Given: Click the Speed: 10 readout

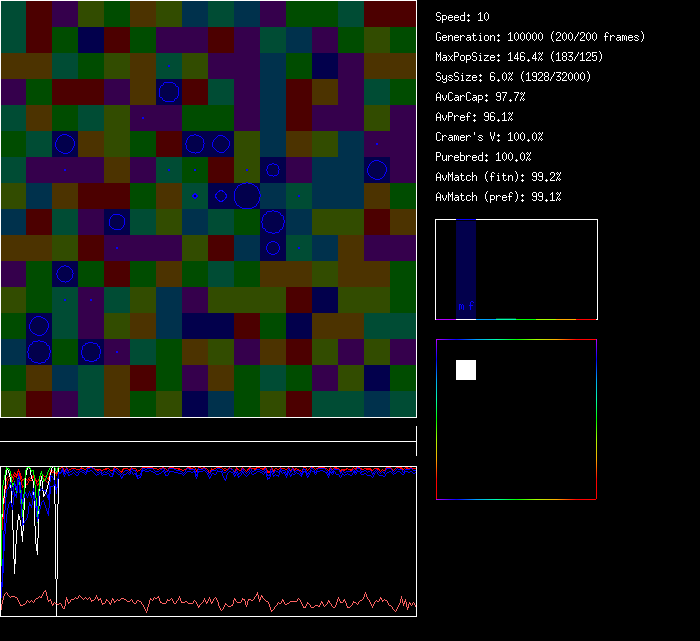Looking at the screenshot, I should coord(463,17).
